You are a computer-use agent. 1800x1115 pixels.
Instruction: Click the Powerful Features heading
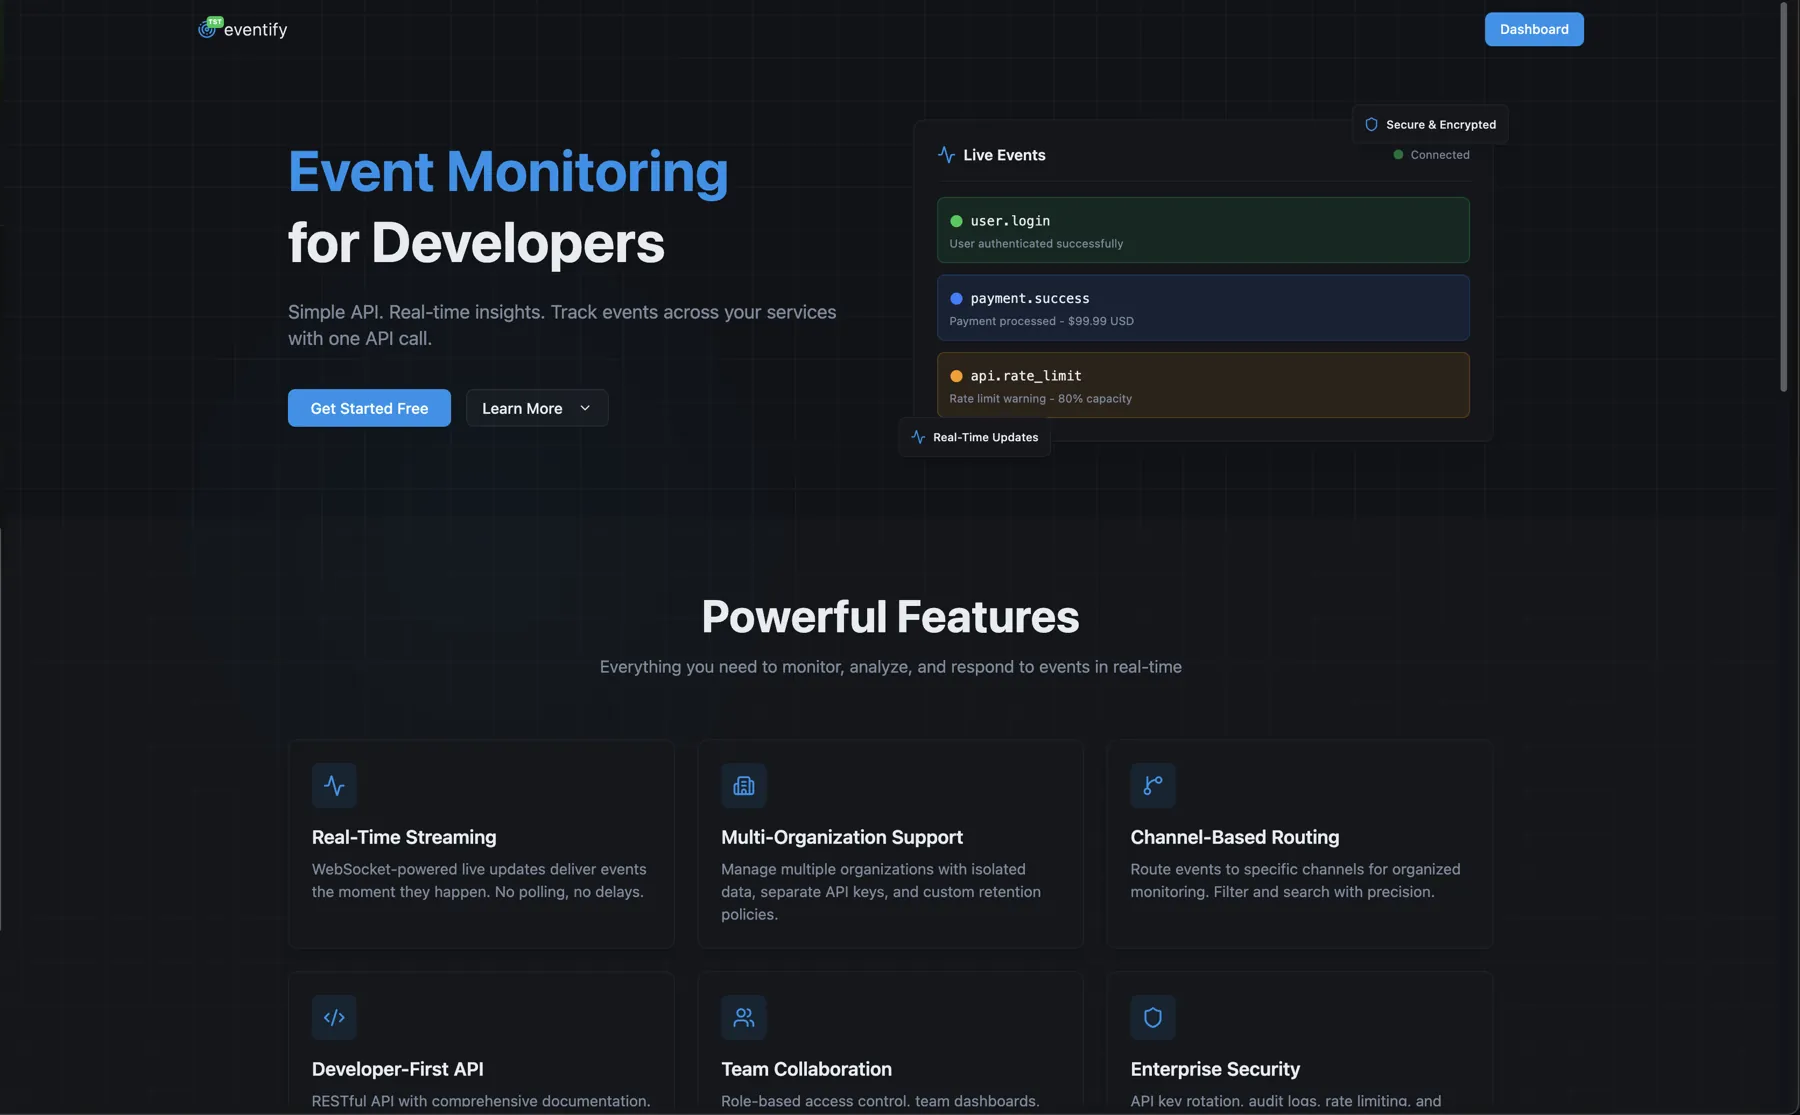point(890,617)
